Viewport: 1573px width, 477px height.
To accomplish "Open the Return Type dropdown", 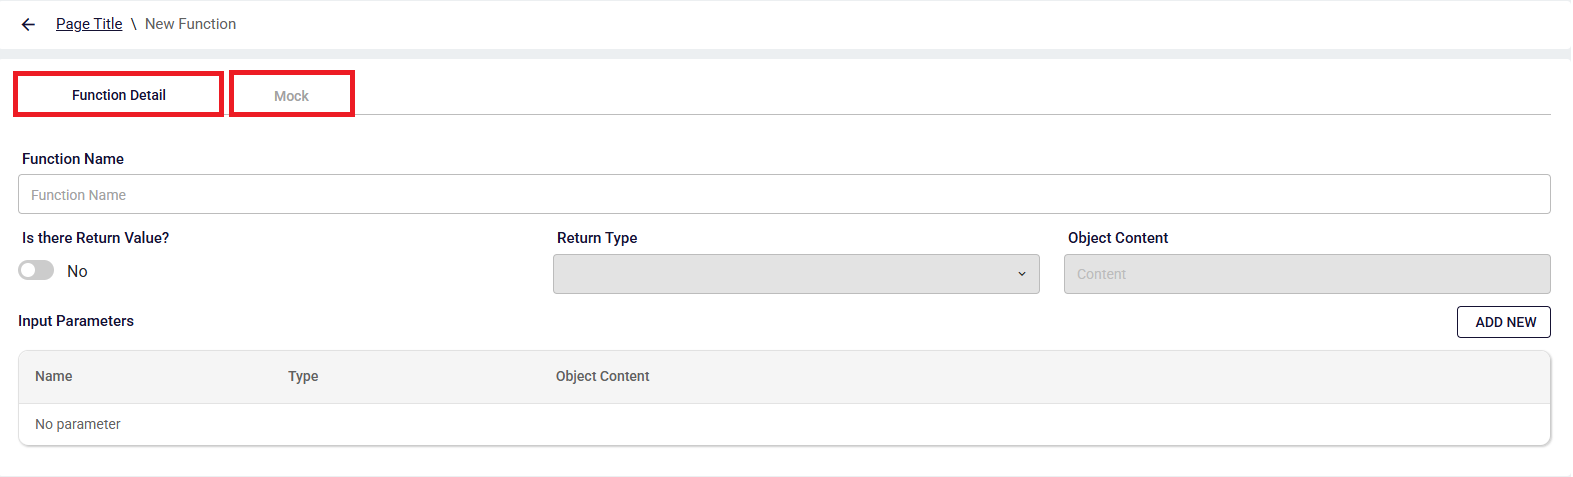I will pos(796,274).
